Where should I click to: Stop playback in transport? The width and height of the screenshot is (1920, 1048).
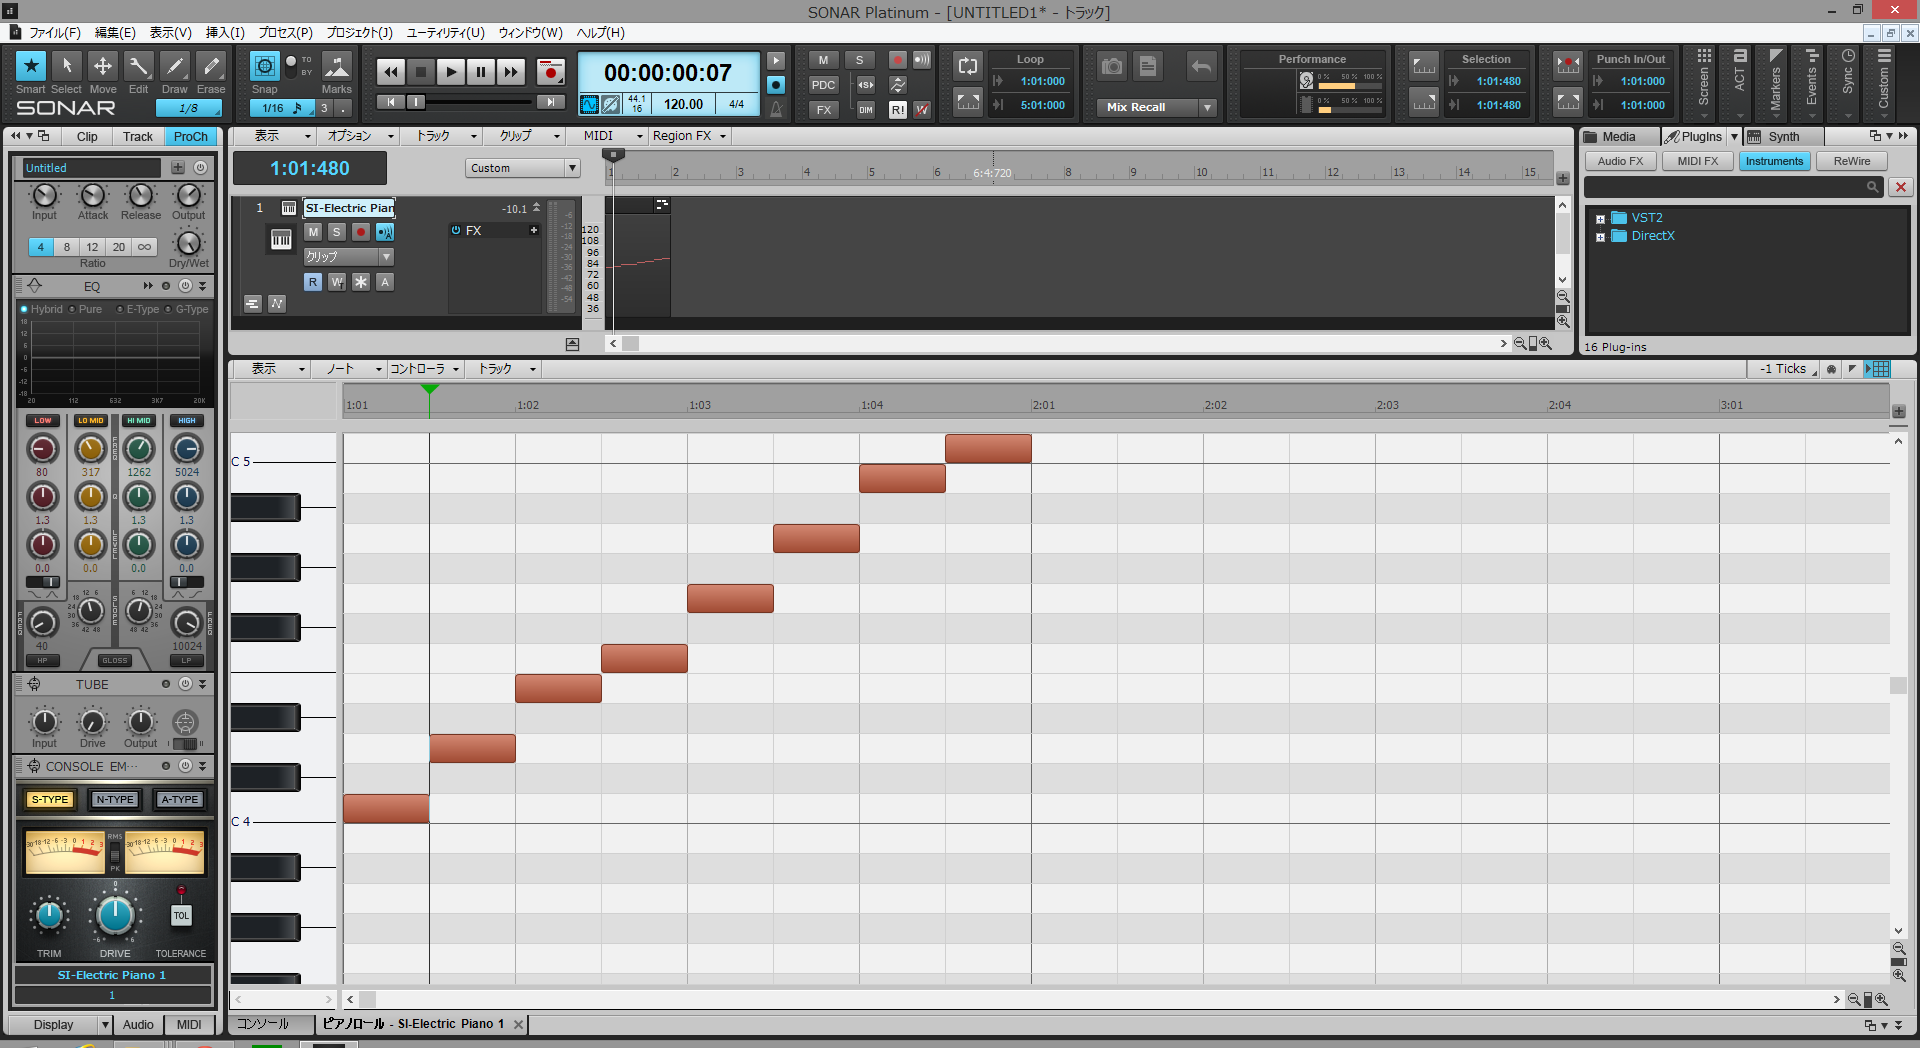tap(421, 72)
